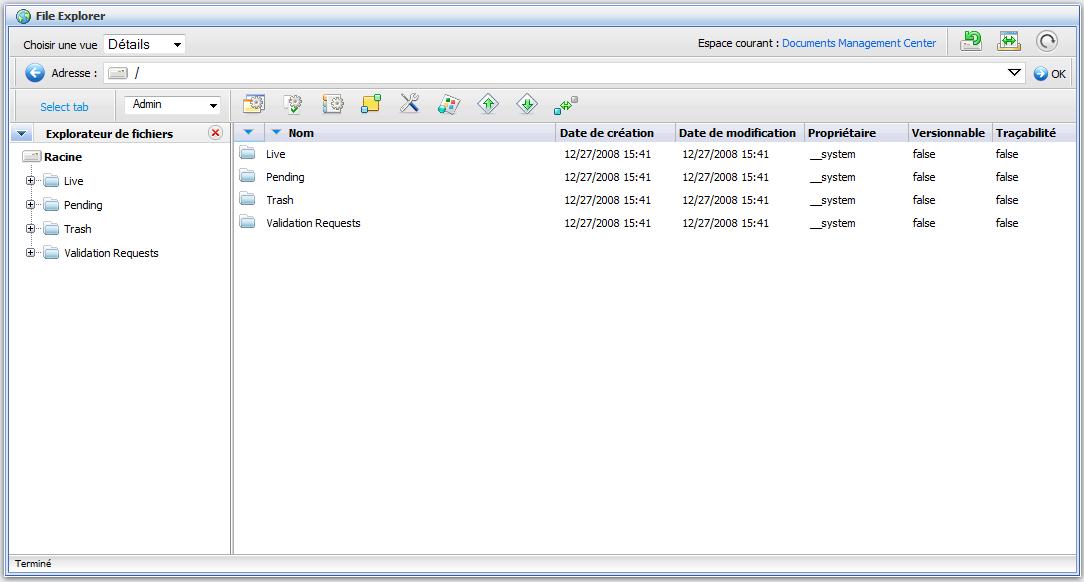Click the Versionnable false value in Pending row

pyautogui.click(x=924, y=177)
